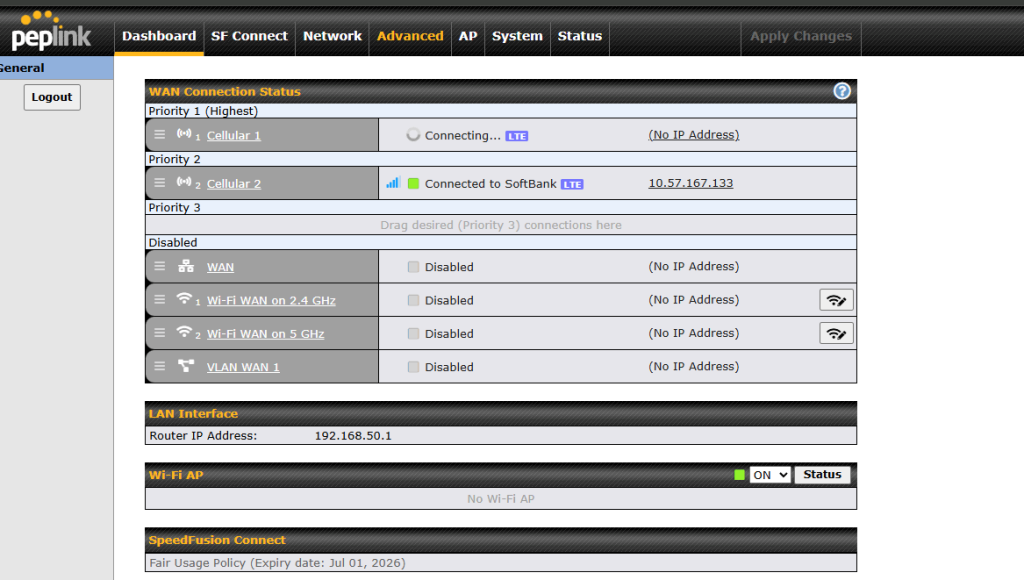The width and height of the screenshot is (1024, 580).
Task: Click the Wi-Fi WAN 2.4 GHz disabled box
Action: click(x=413, y=300)
